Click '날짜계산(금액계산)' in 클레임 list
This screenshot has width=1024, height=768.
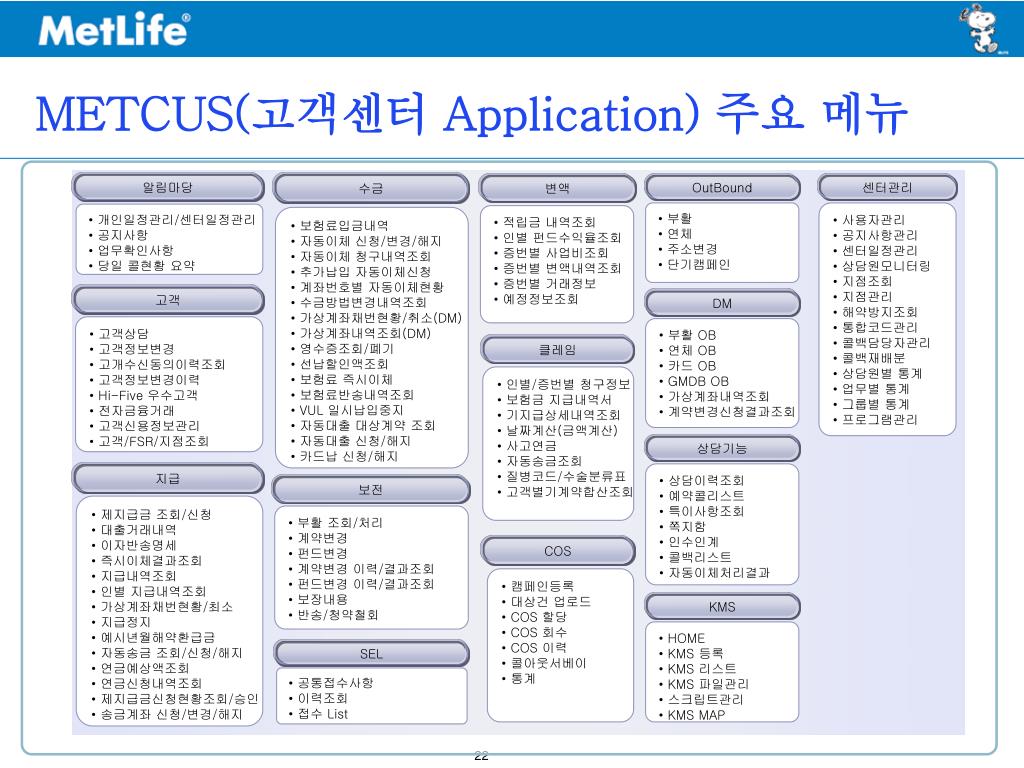562,430
